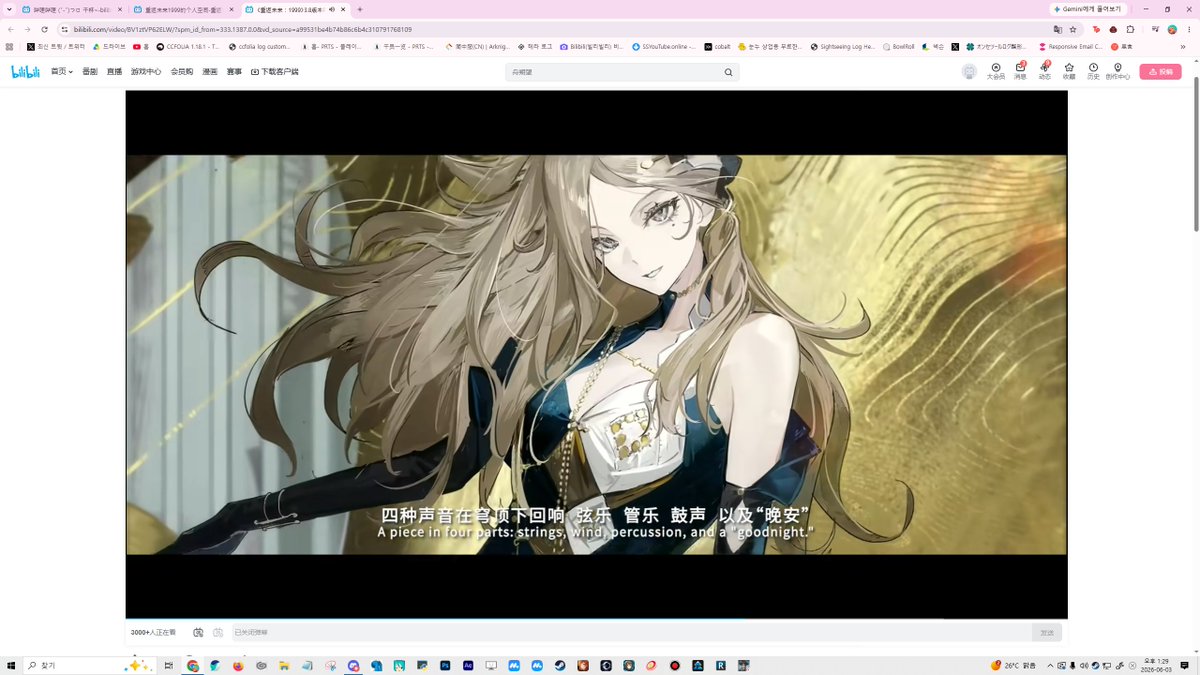Click the danmaku input field
Image resolution: width=1200 pixels, height=675 pixels.
(630, 632)
